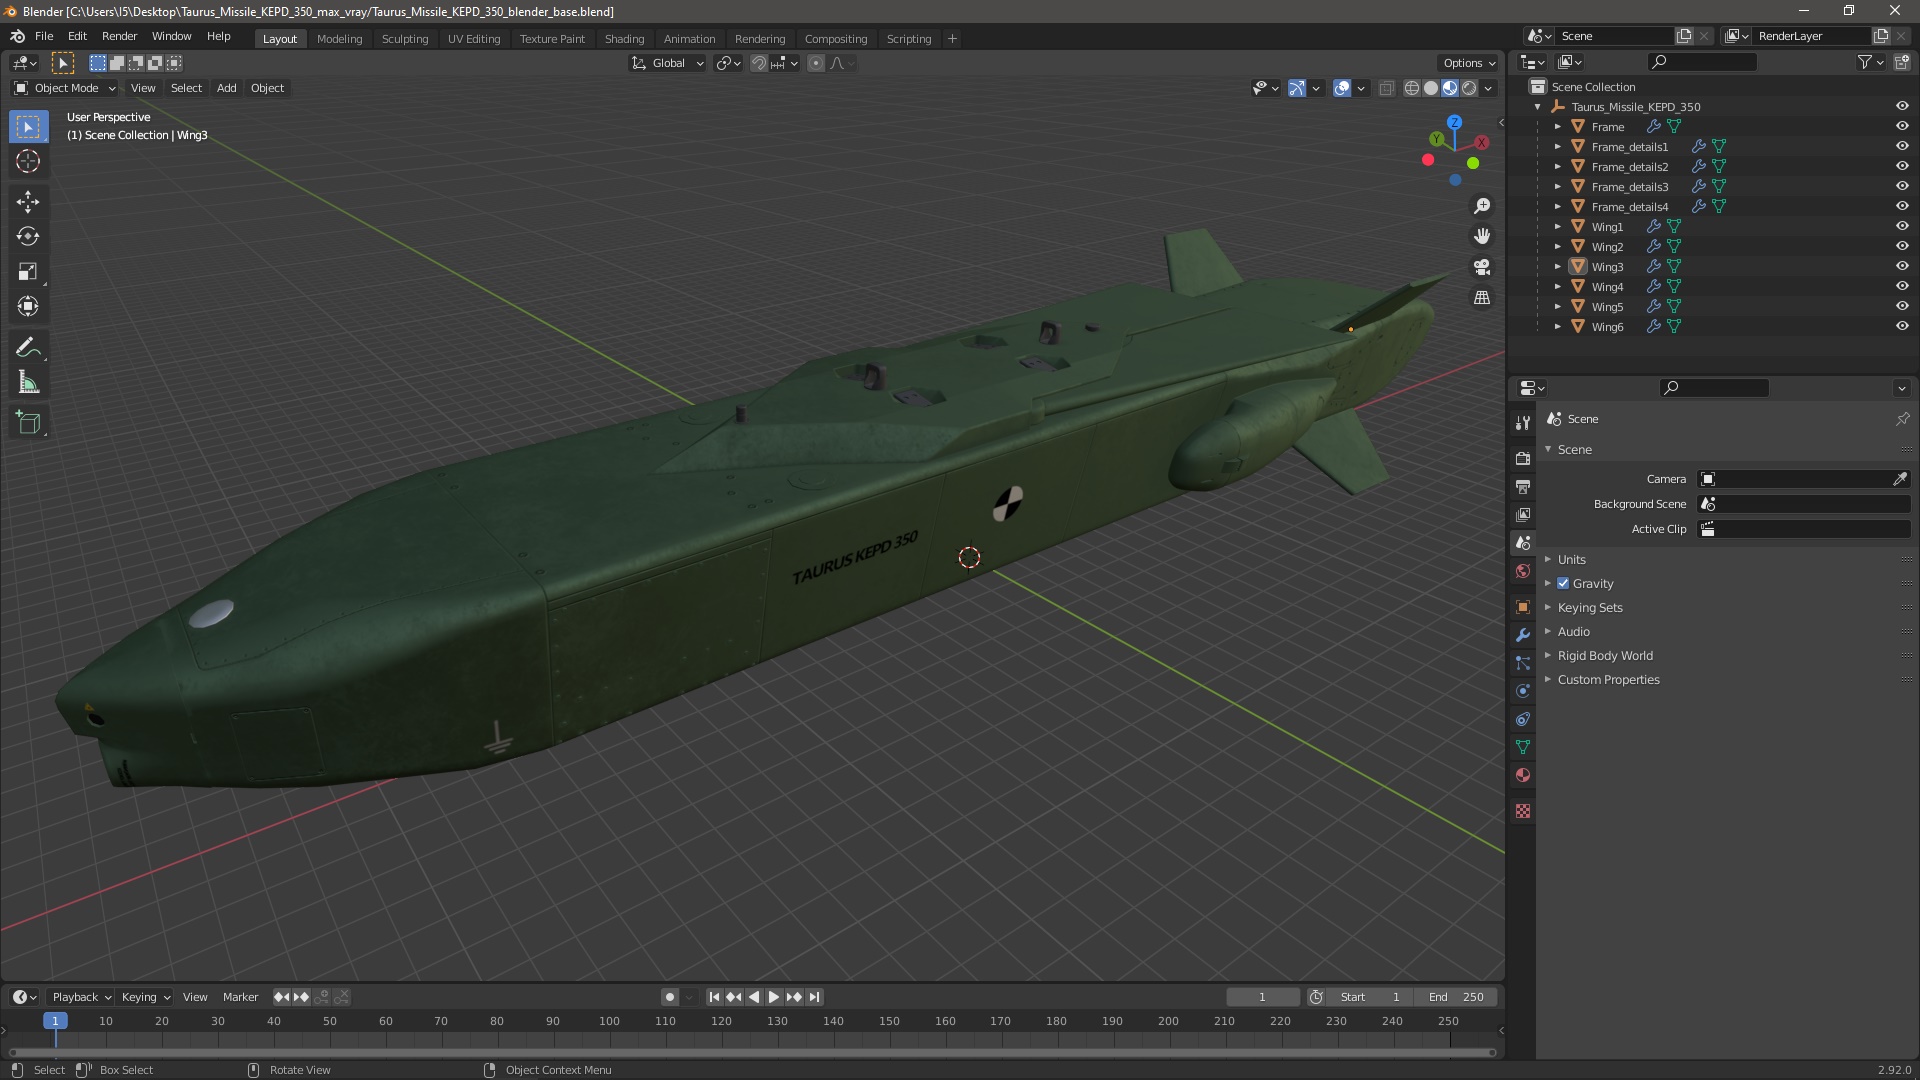Select the Select Box tool
The width and height of the screenshot is (1920, 1080).
pyautogui.click(x=28, y=126)
